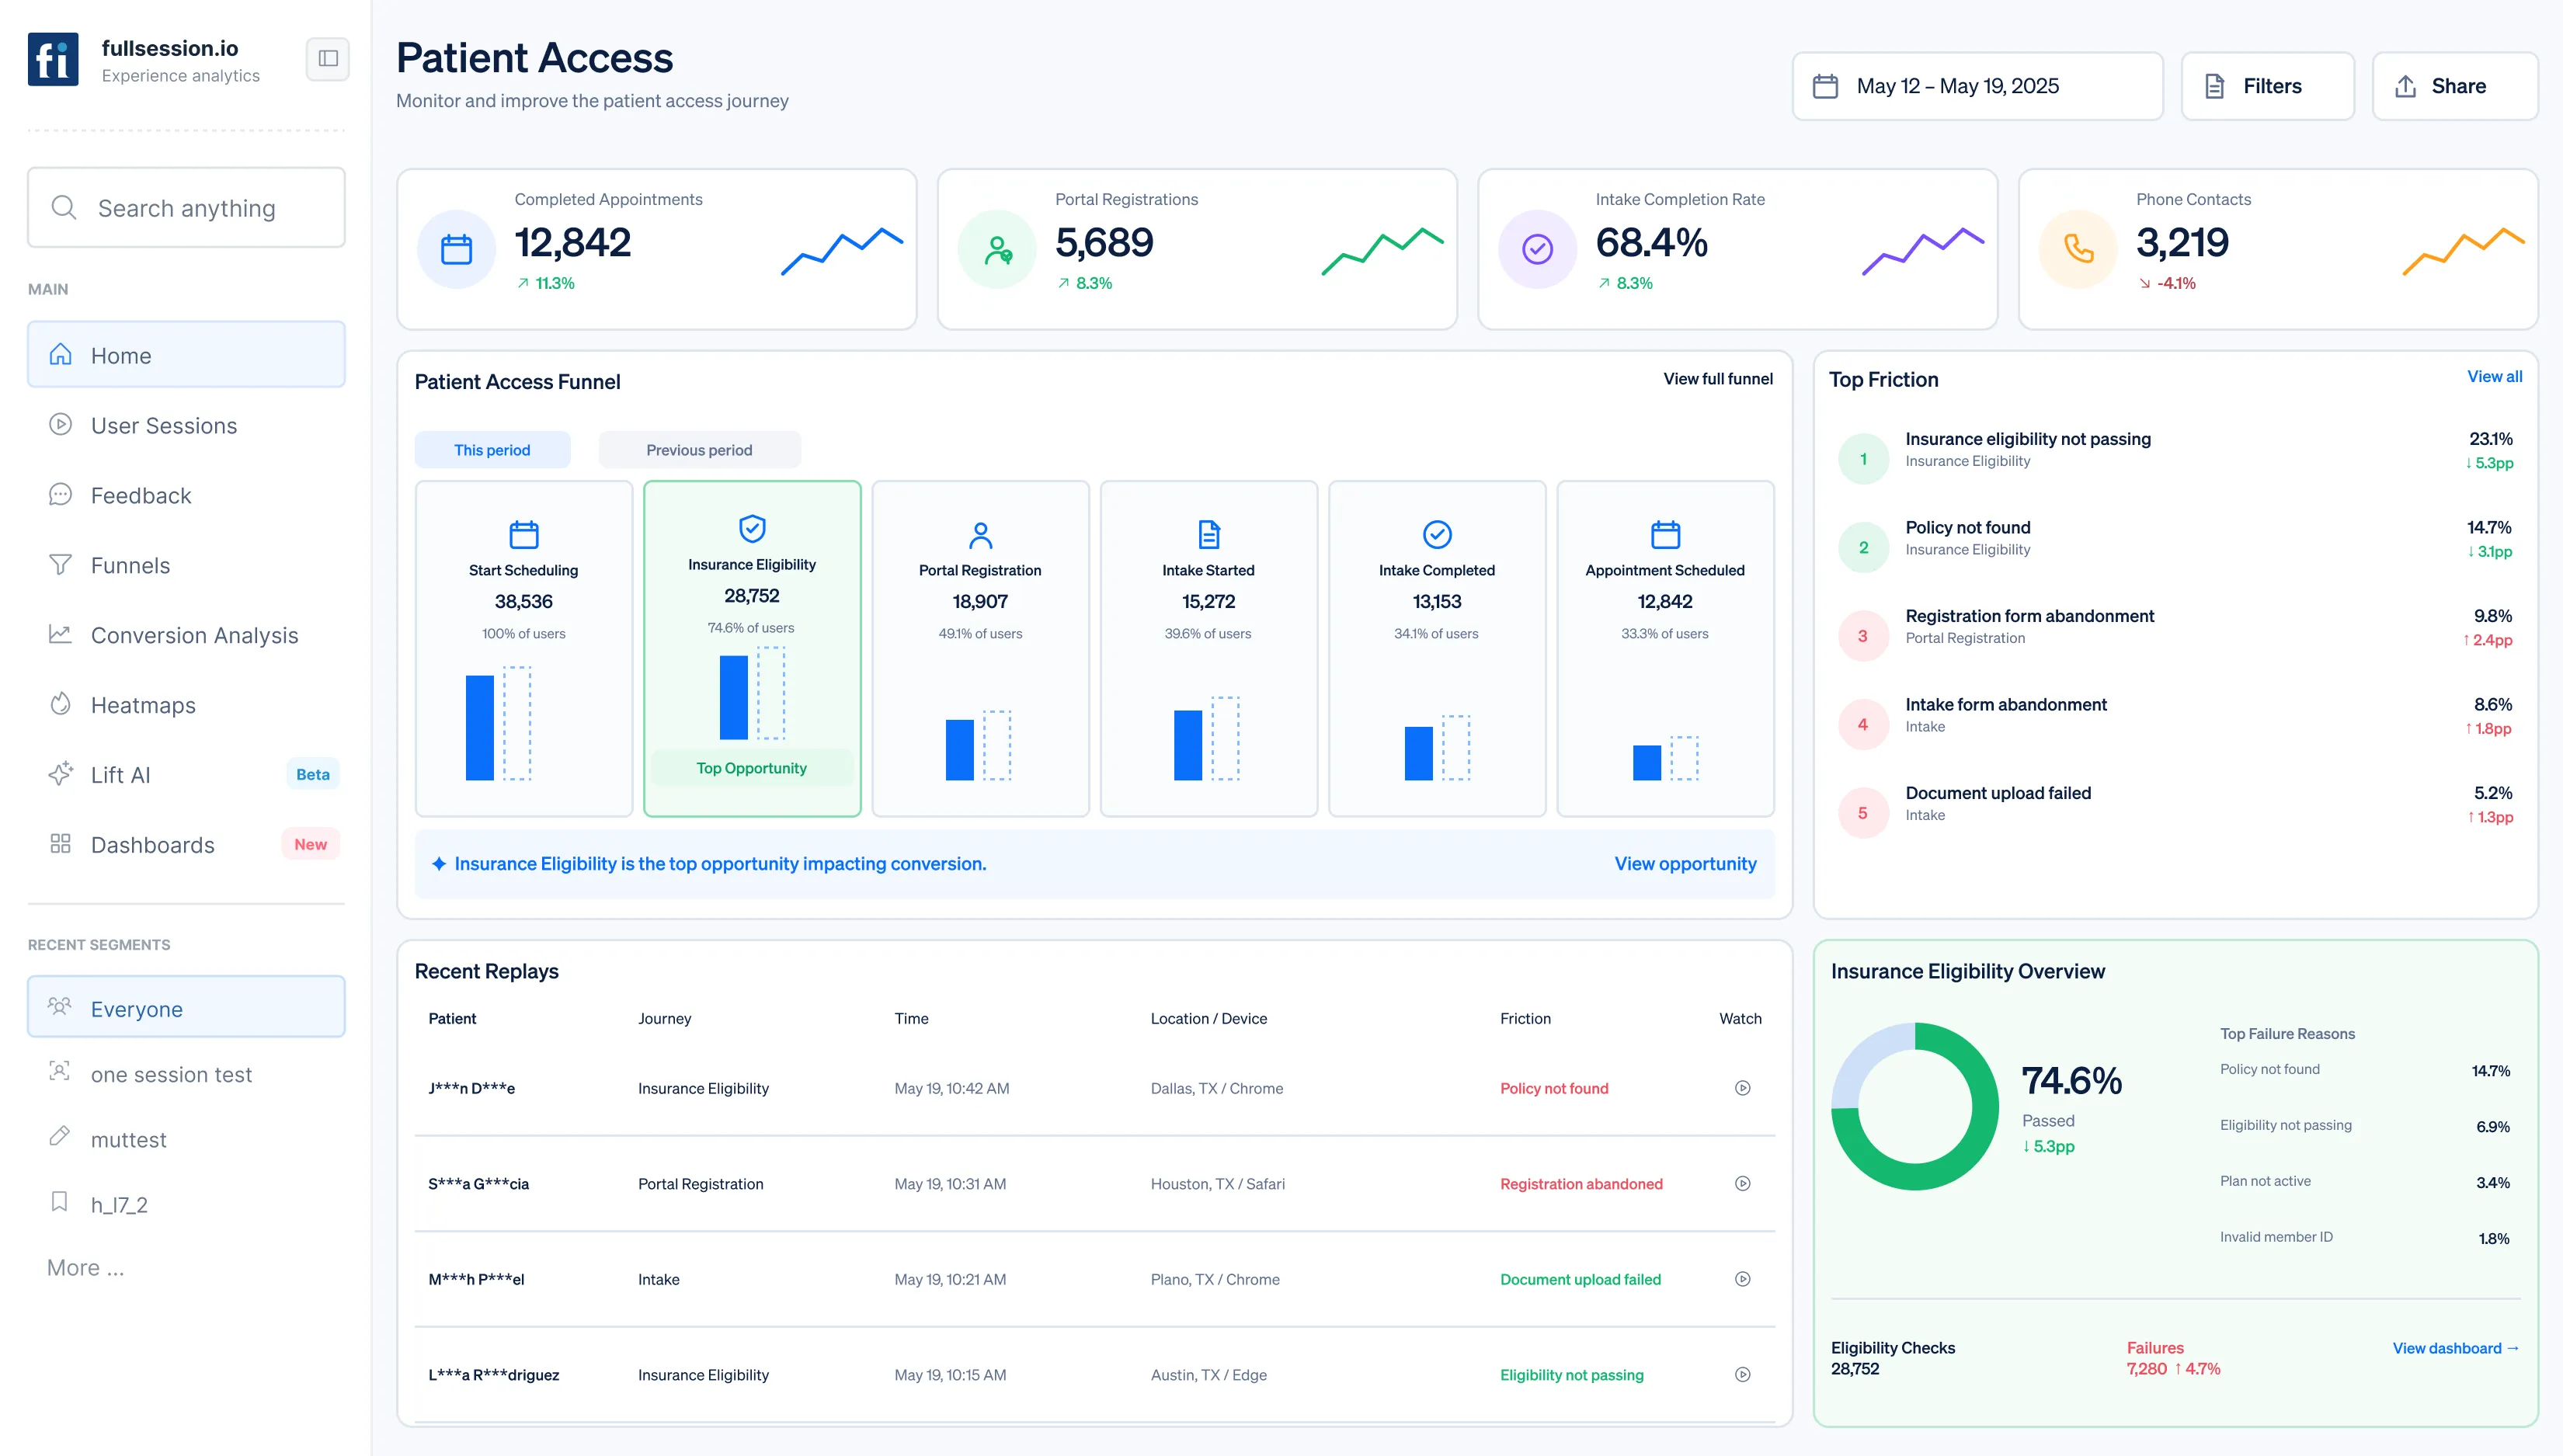This screenshot has width=2563, height=1456.
Task: Click the Phone Contacts phone icon
Action: pyautogui.click(x=2078, y=249)
